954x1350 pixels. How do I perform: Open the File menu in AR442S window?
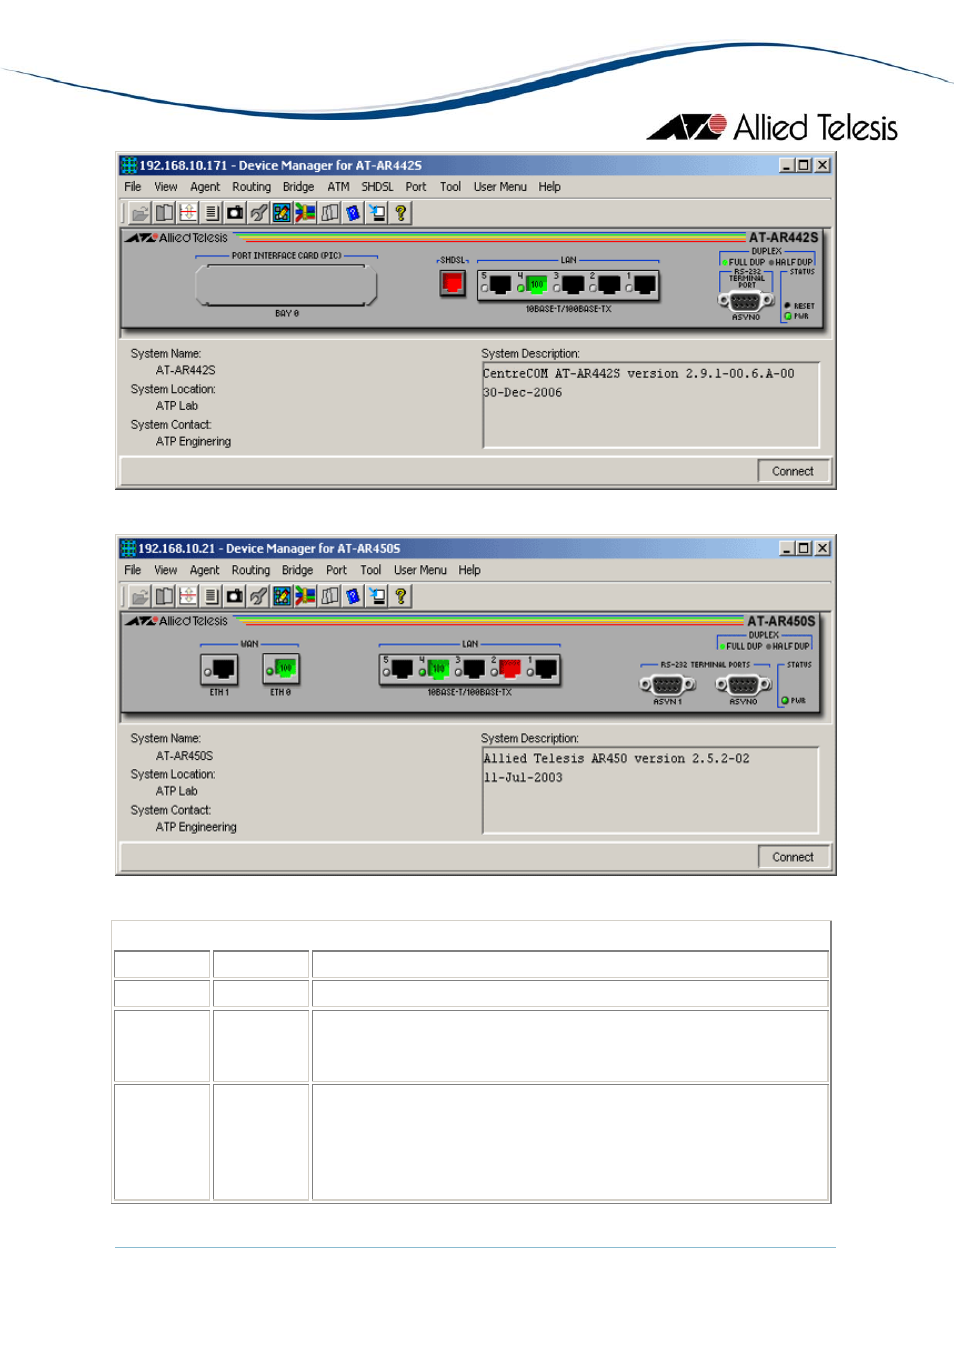click(133, 187)
